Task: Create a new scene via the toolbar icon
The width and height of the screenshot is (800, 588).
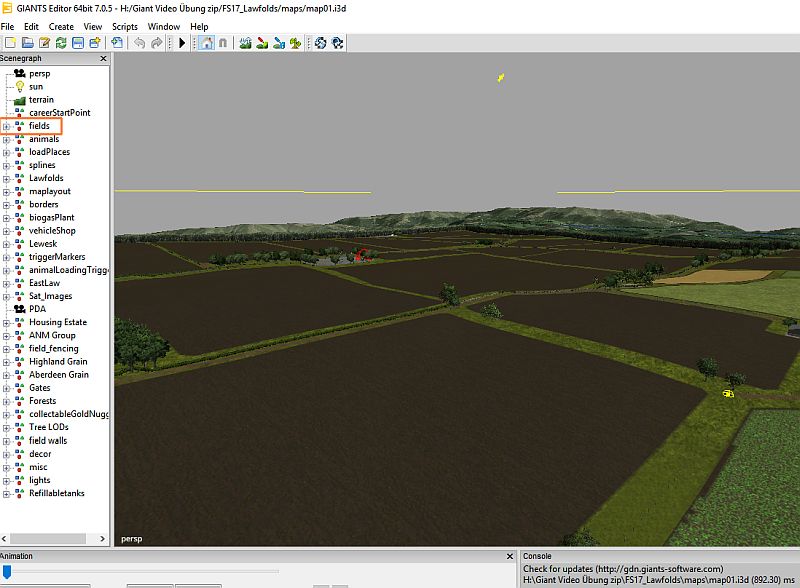Action: click(9, 43)
